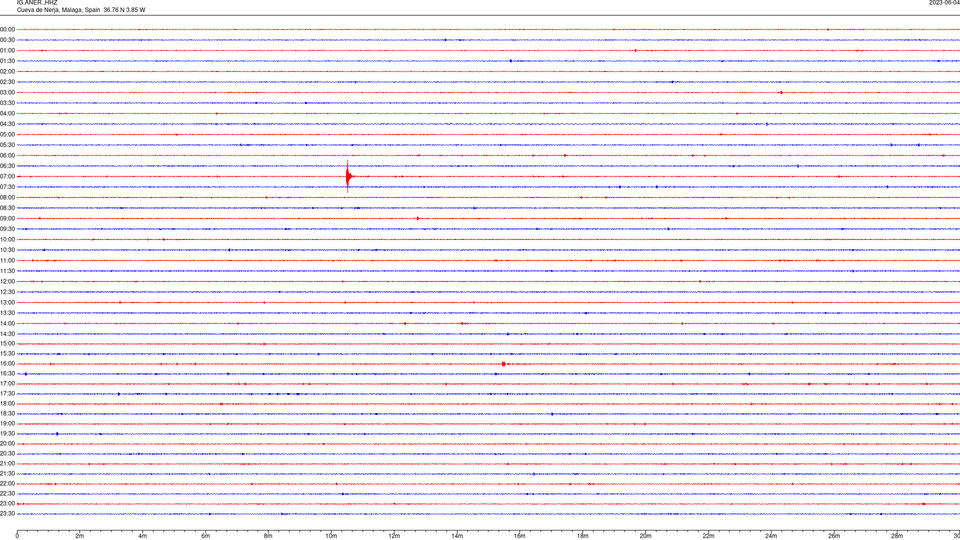This screenshot has height=540, width=960.
Task: Click the '26m' tick label on the bottom axis
Action: tap(834, 536)
